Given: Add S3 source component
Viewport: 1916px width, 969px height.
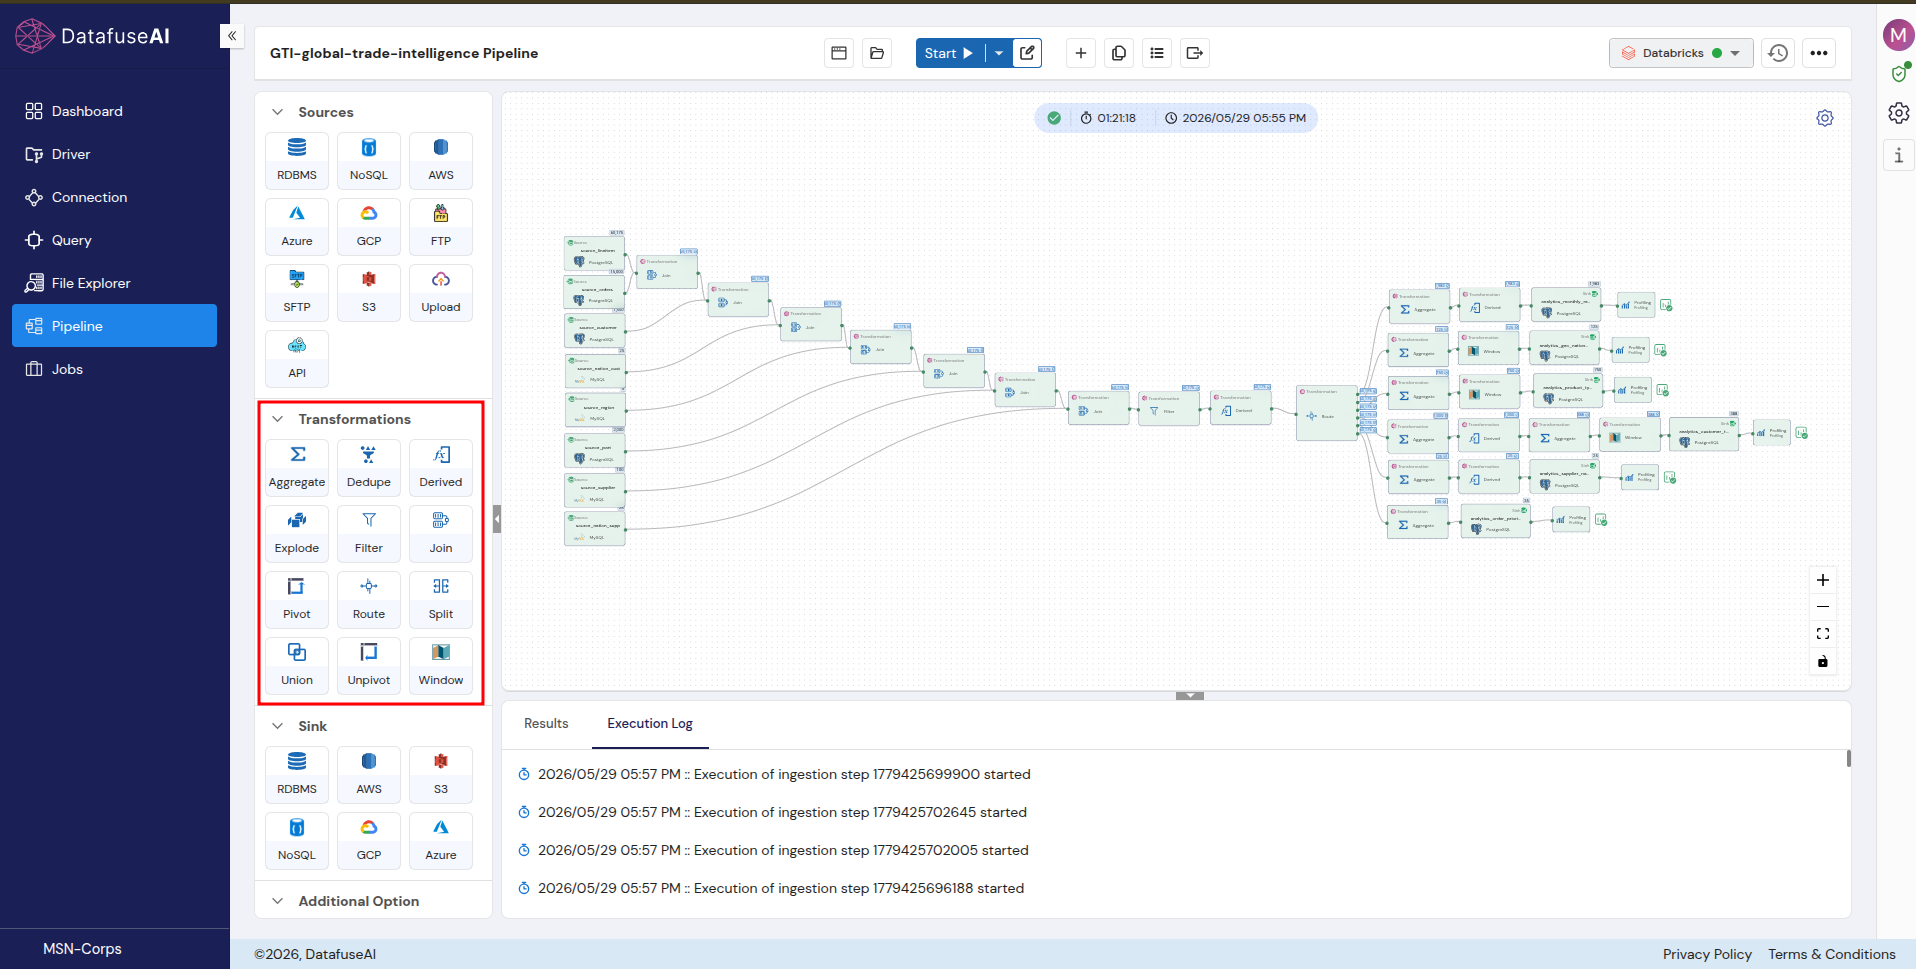Looking at the screenshot, I should click(369, 292).
